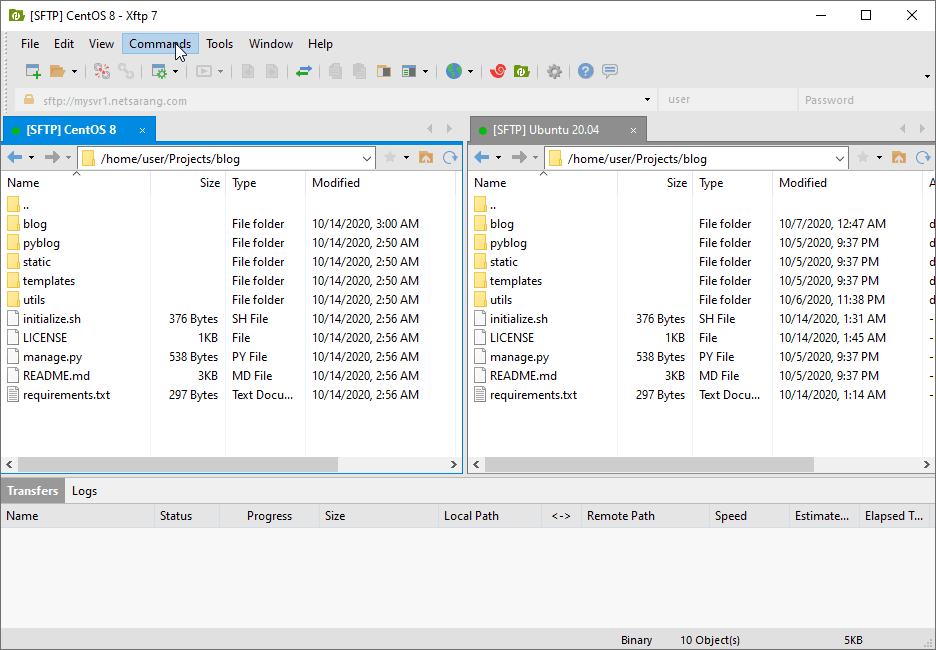This screenshot has height=650, width=936.
Task: Expand CentOS 8 path combo box dropdown
Action: click(367, 159)
